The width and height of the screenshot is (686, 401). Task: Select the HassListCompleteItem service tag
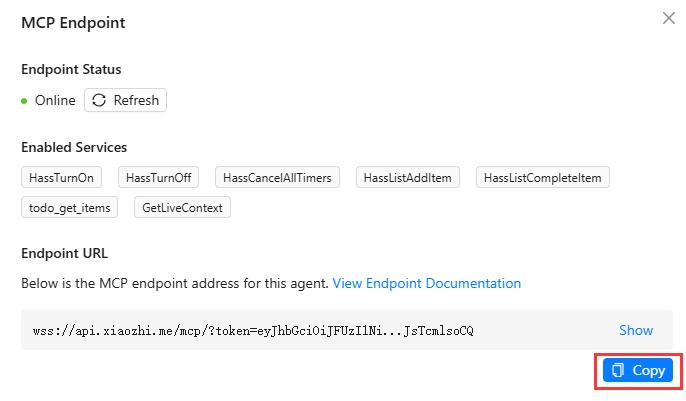pos(542,177)
